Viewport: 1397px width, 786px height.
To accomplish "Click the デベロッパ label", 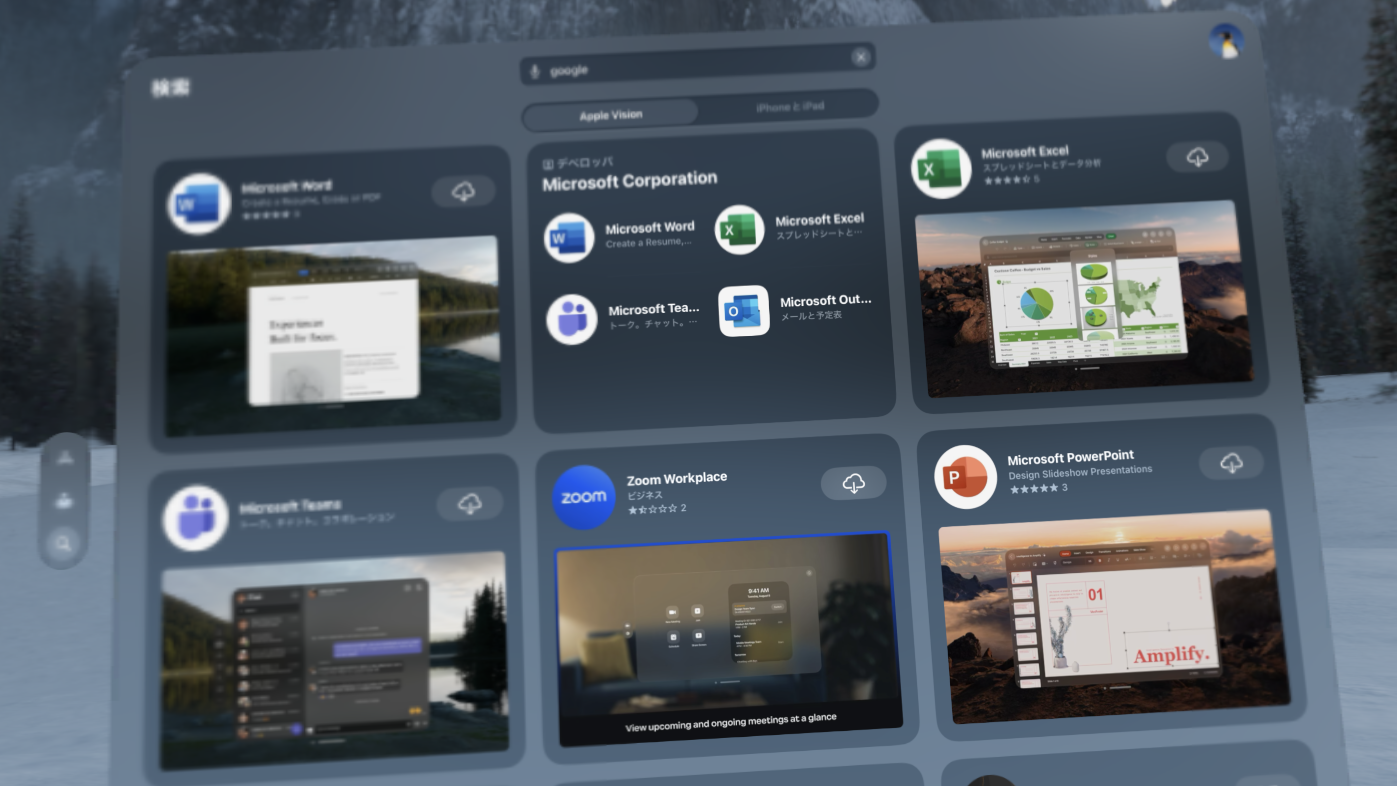I will click(x=578, y=162).
